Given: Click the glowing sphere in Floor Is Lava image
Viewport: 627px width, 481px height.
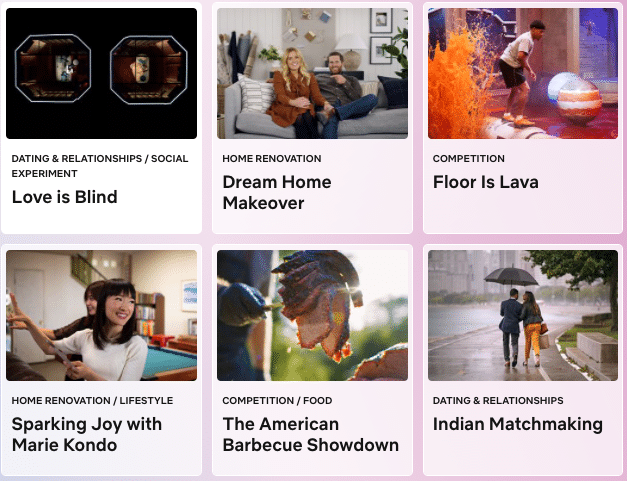Looking at the screenshot, I should coord(575,97).
